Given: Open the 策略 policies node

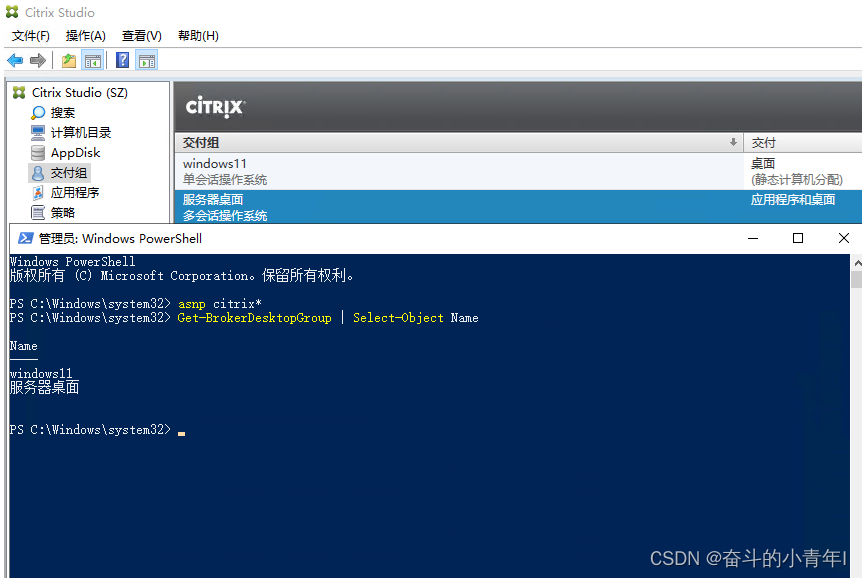Looking at the screenshot, I should click(62, 213).
